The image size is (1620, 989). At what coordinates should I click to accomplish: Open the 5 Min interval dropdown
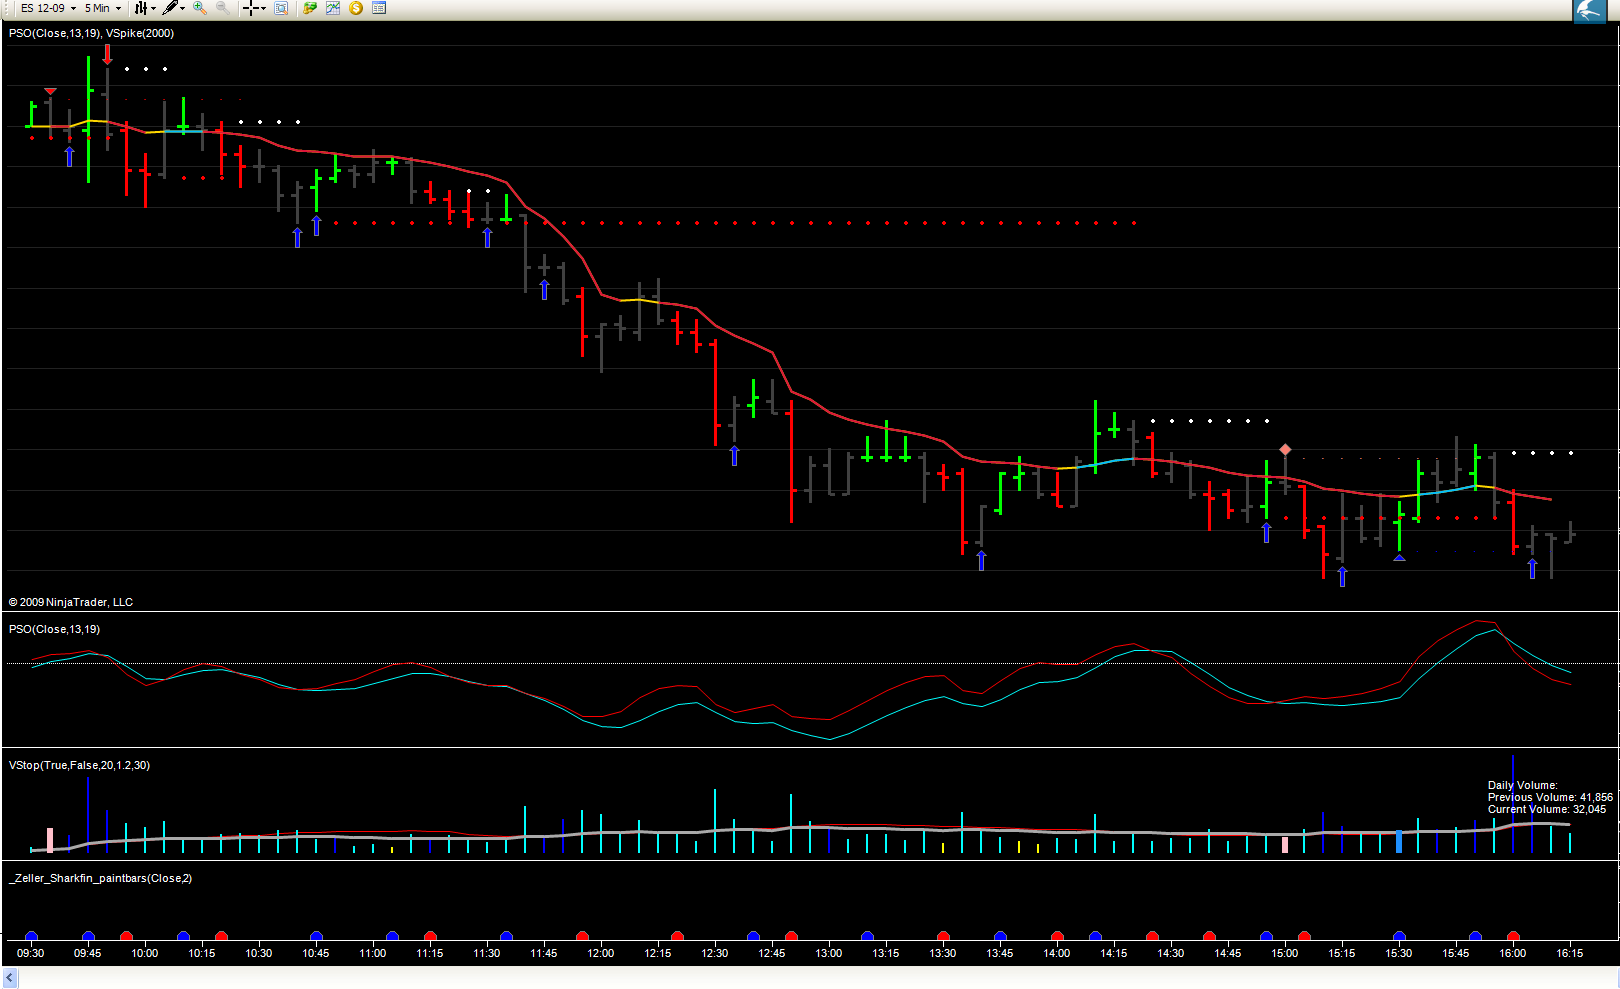pyautogui.click(x=103, y=8)
